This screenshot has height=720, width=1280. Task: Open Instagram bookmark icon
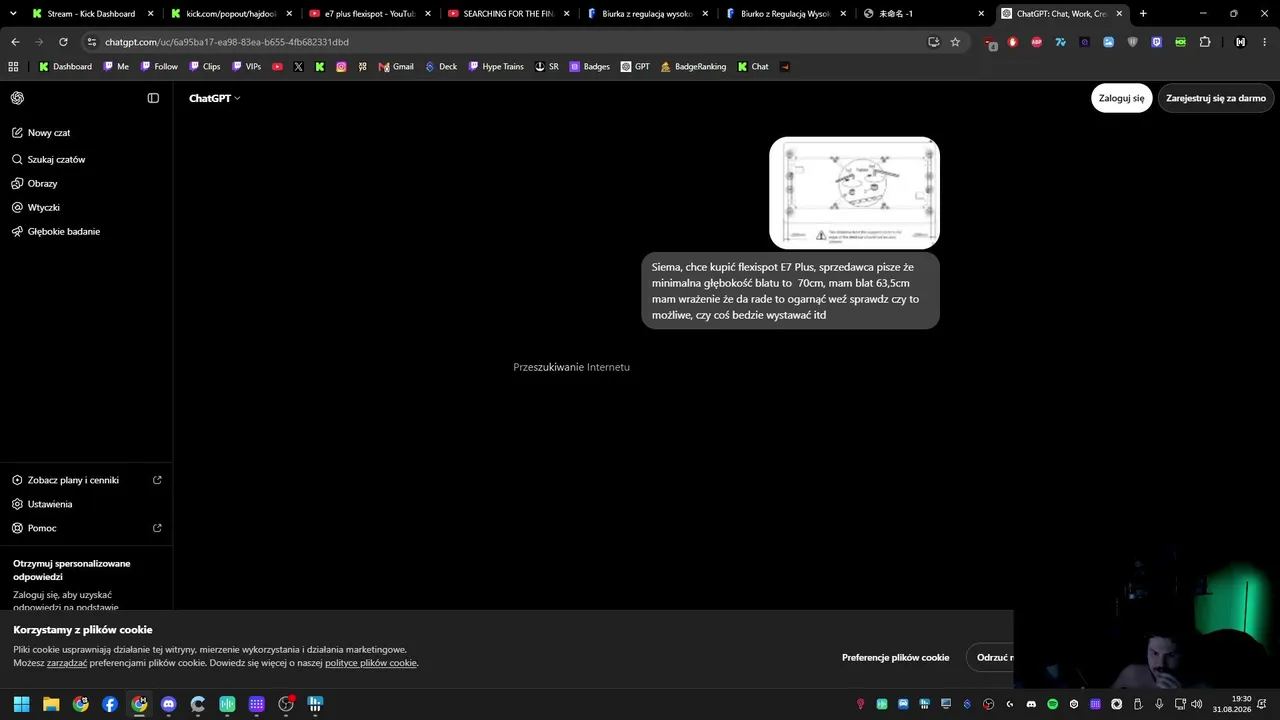[x=341, y=67]
